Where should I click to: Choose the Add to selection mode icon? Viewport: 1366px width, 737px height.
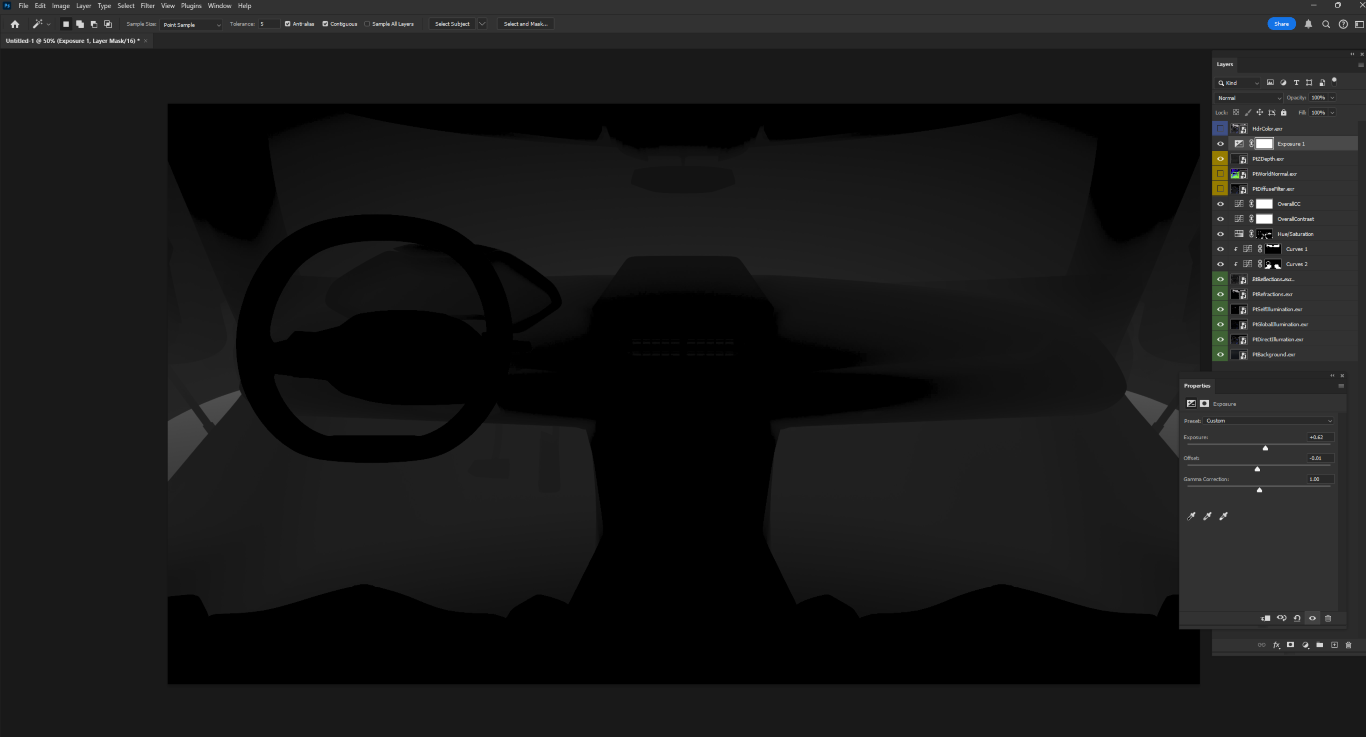tap(80, 24)
